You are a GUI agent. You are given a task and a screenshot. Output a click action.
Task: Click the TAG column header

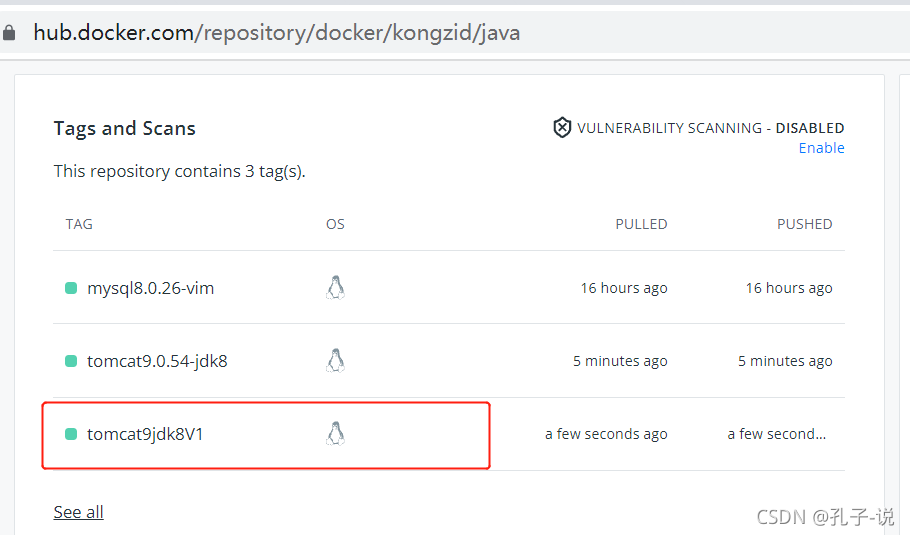tap(79, 224)
